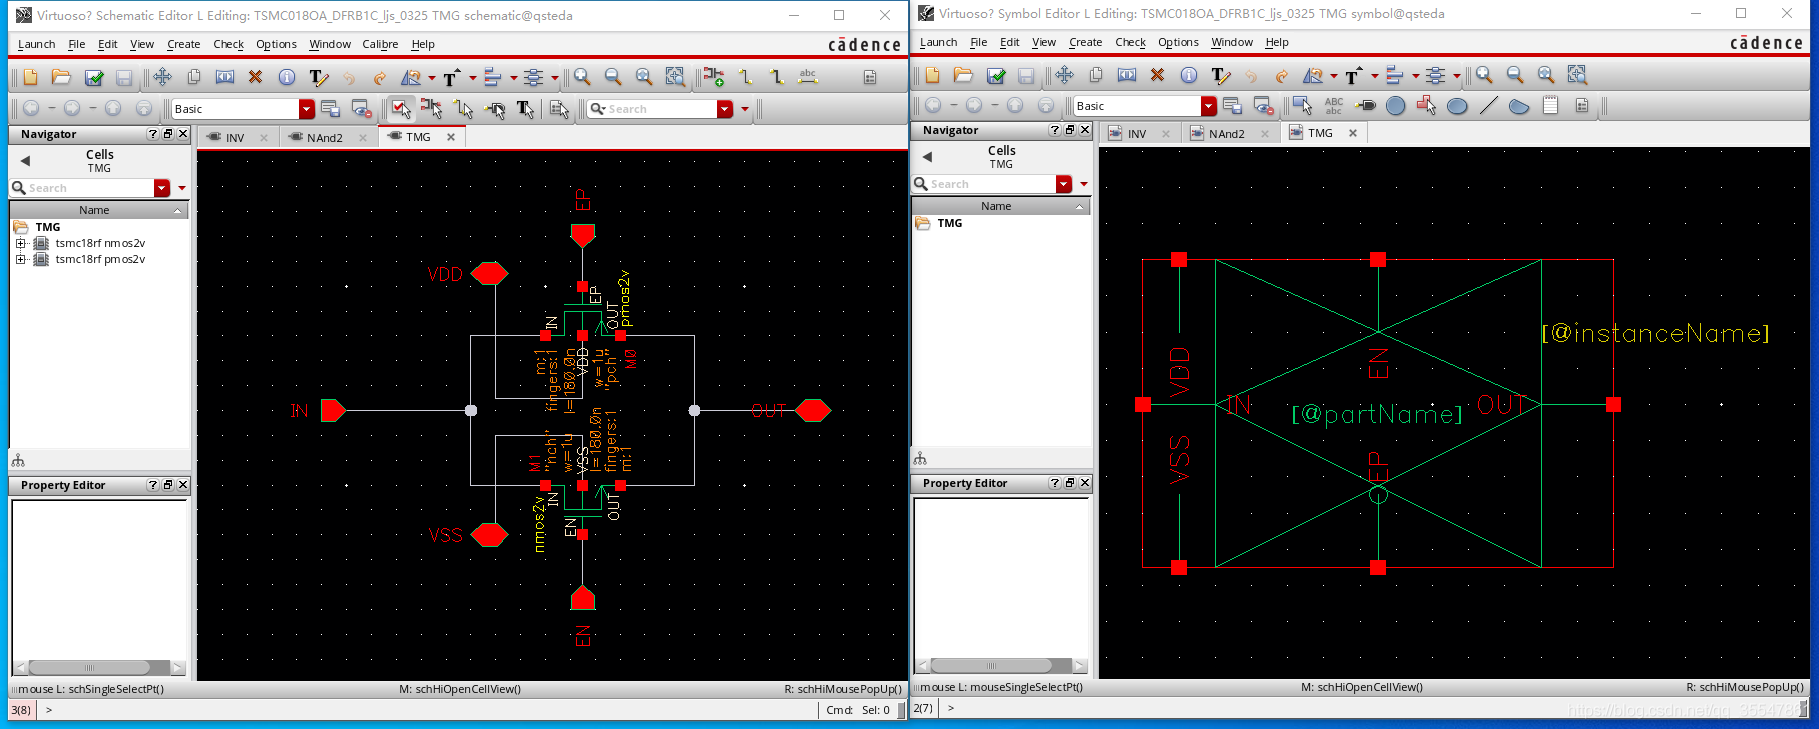Select the Arc shape tool in Symbol Editor

(1519, 105)
